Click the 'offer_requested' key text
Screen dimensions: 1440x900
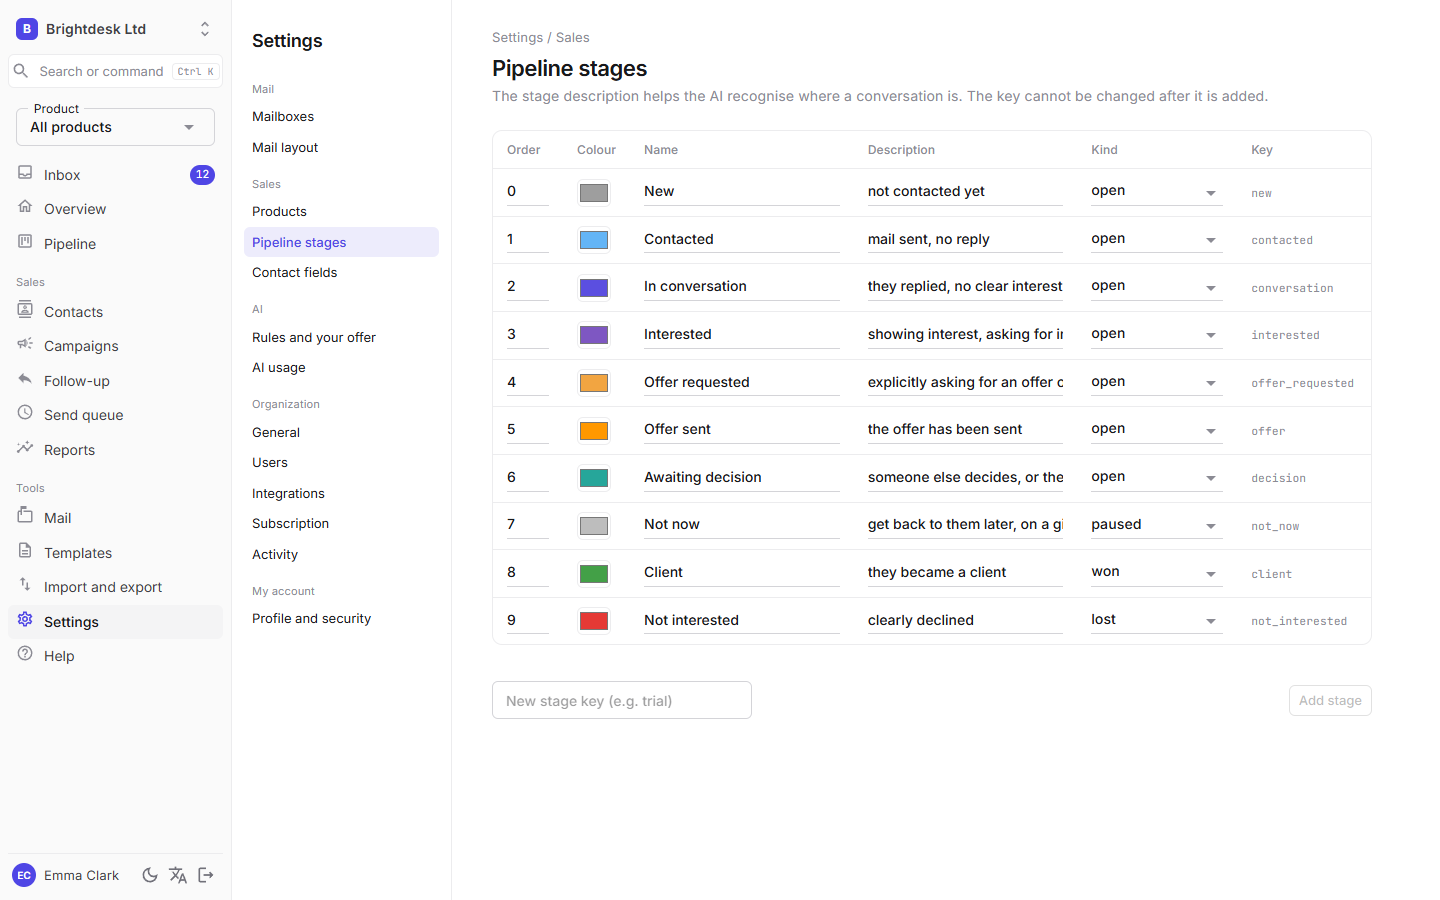coord(1302,383)
